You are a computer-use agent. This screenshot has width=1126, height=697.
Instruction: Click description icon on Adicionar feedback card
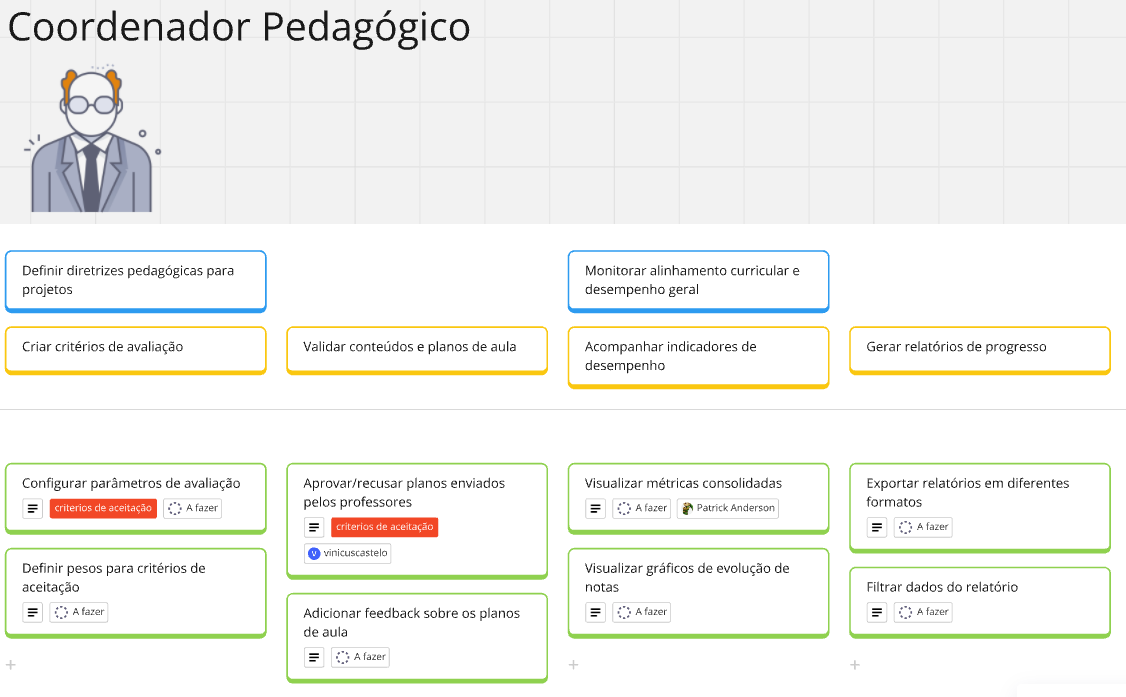(314, 657)
